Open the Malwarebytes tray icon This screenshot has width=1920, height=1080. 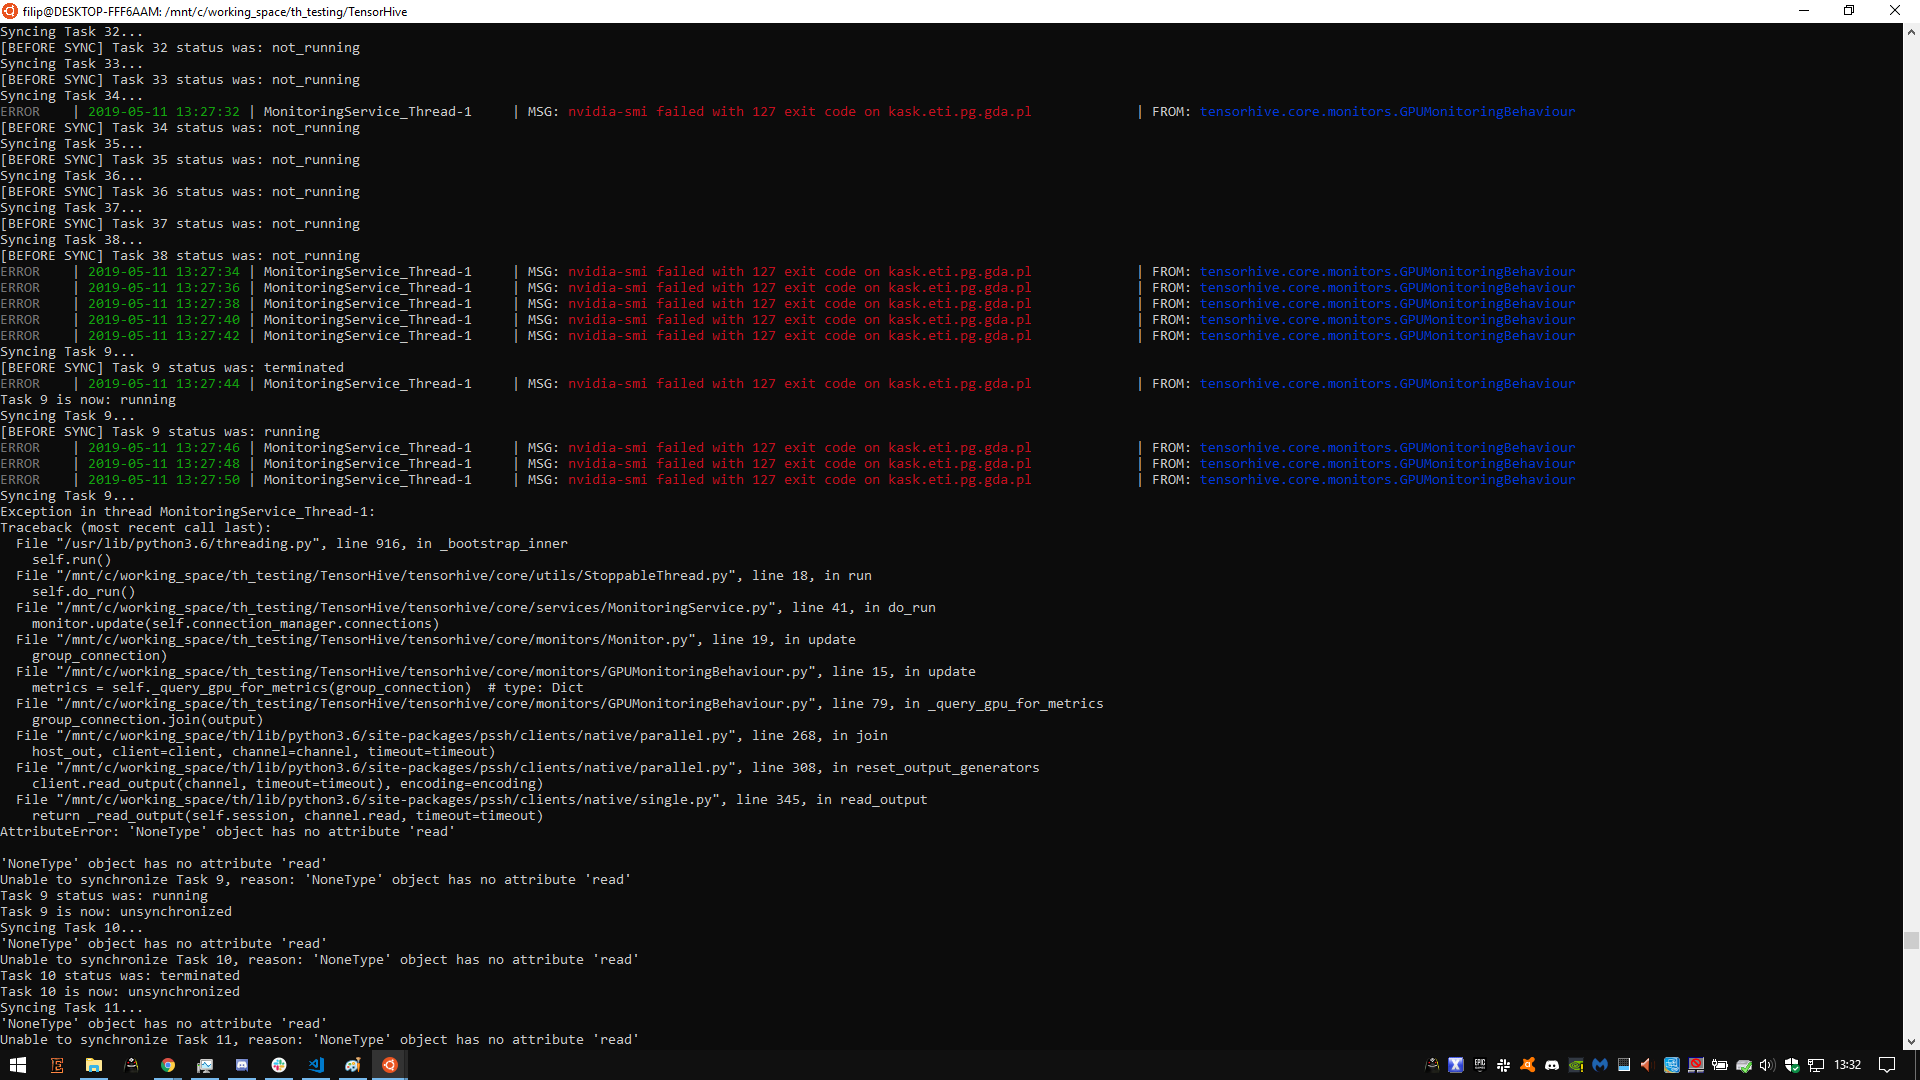(1600, 1065)
